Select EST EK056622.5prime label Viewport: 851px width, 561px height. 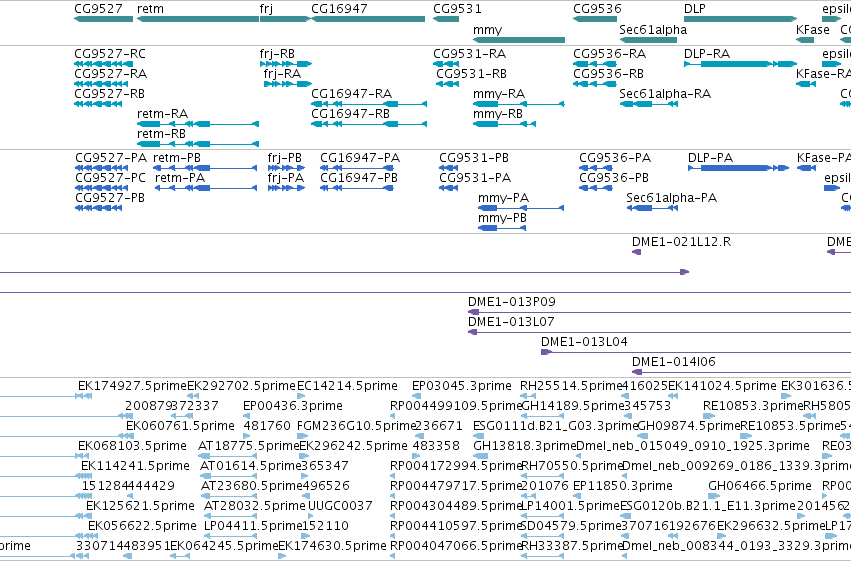coord(142,527)
